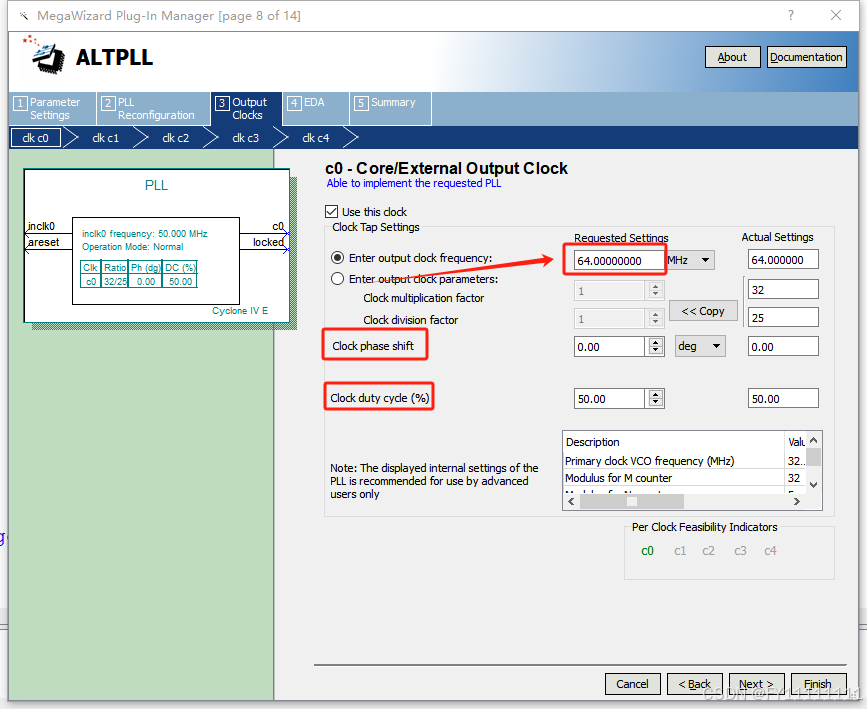The height and width of the screenshot is (709, 867).
Task: Click the horizontal scrollbar thumb in description table
Action: pyautogui.click(x=631, y=502)
